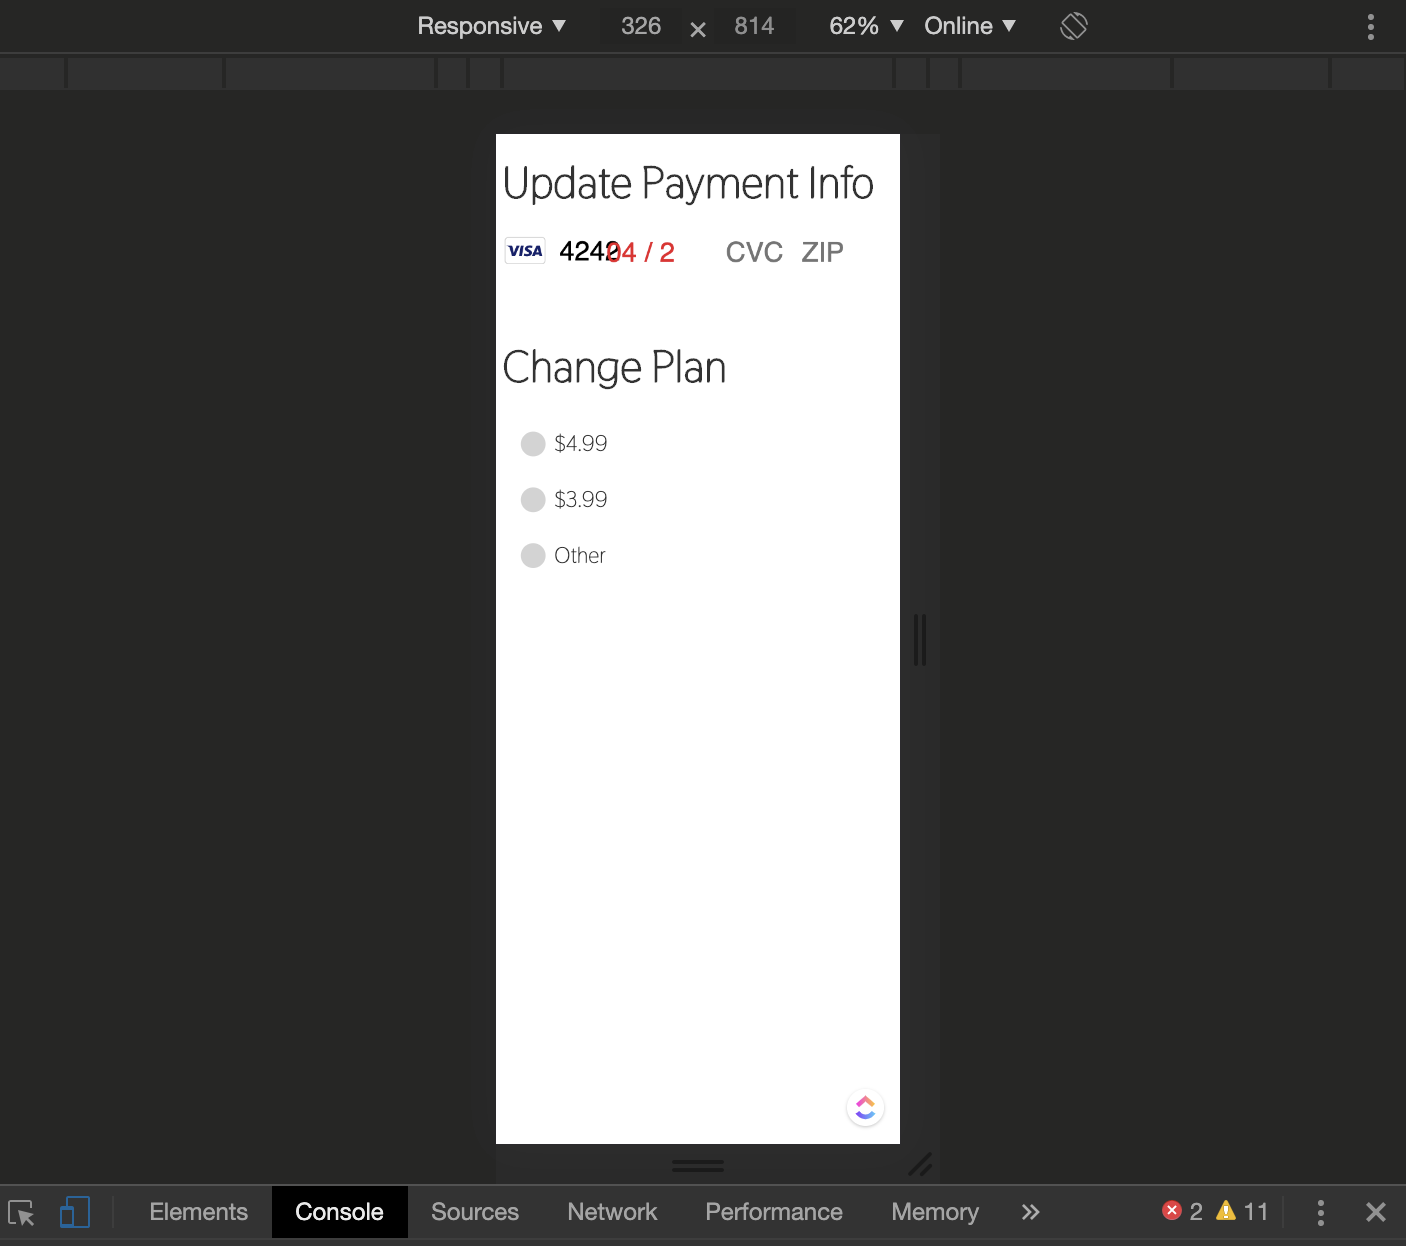The width and height of the screenshot is (1406, 1246).
Task: Click the ClickUp floating button icon
Action: (x=865, y=1108)
